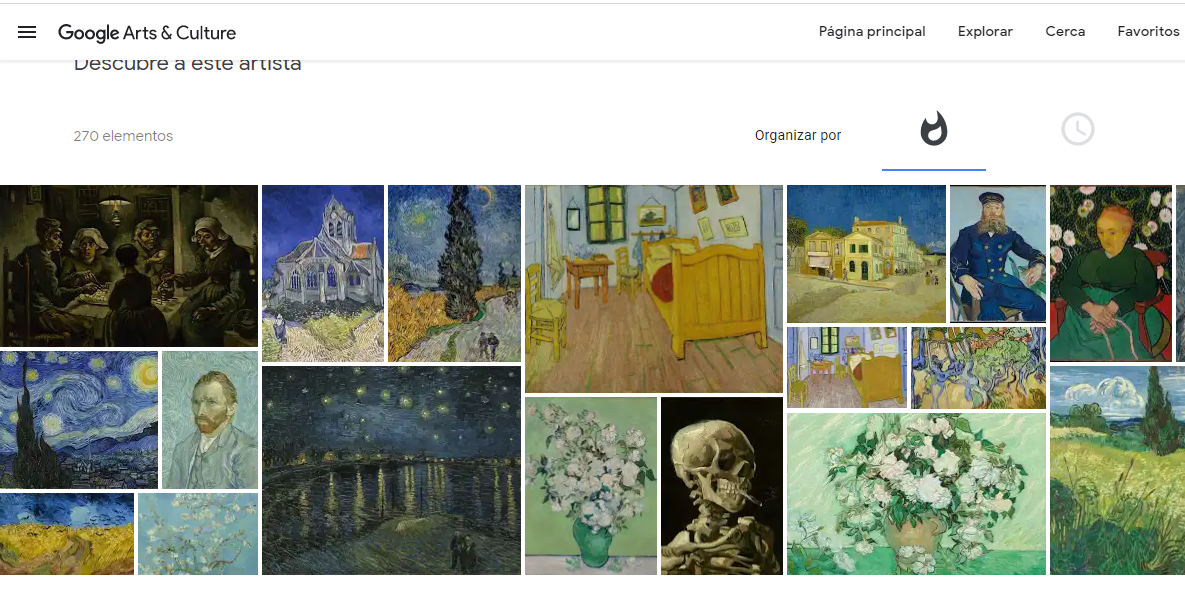The height and width of the screenshot is (611, 1185).
Task: Open The Potato Eaters painting
Action: 128,265
